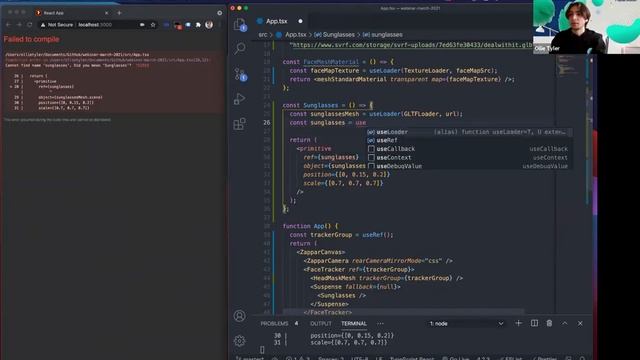The width and height of the screenshot is (640, 360).
Task: Click the Sunglasses breadcrumb segment
Action: click(334, 35)
